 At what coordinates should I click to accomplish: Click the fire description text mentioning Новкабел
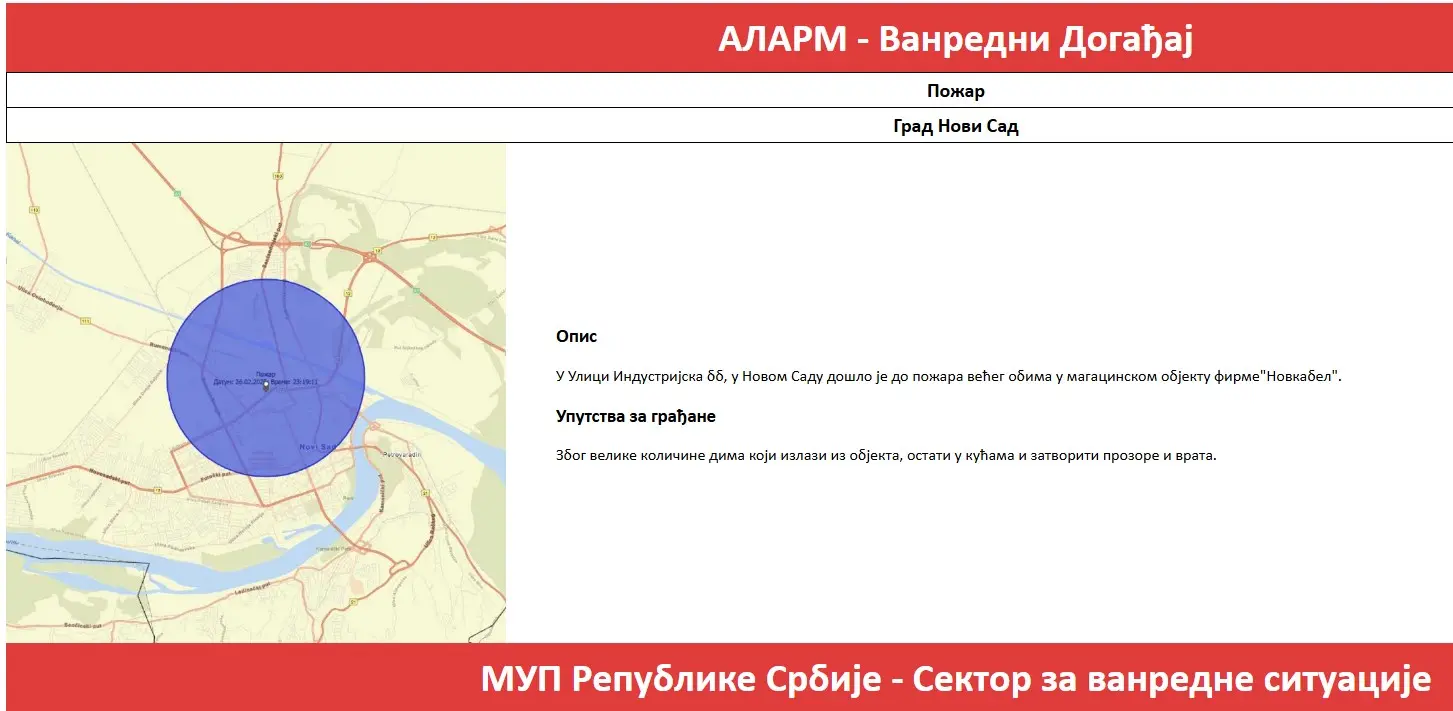[948, 376]
